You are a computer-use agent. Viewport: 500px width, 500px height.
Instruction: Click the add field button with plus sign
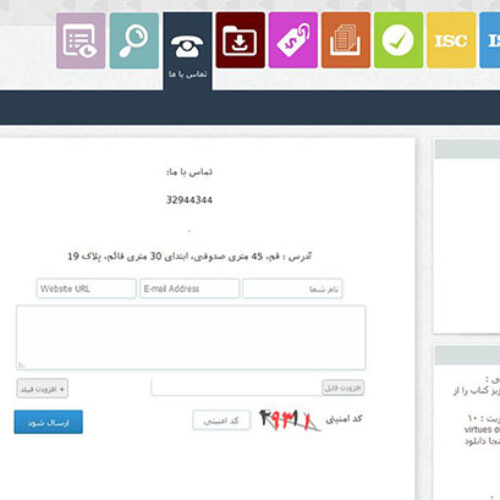coord(42,389)
